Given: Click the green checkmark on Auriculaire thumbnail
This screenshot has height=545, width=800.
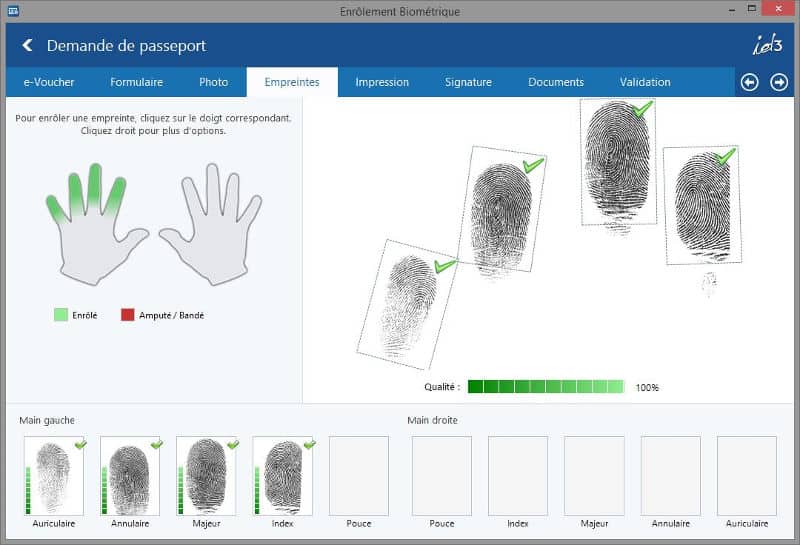Looking at the screenshot, I should coord(81,445).
